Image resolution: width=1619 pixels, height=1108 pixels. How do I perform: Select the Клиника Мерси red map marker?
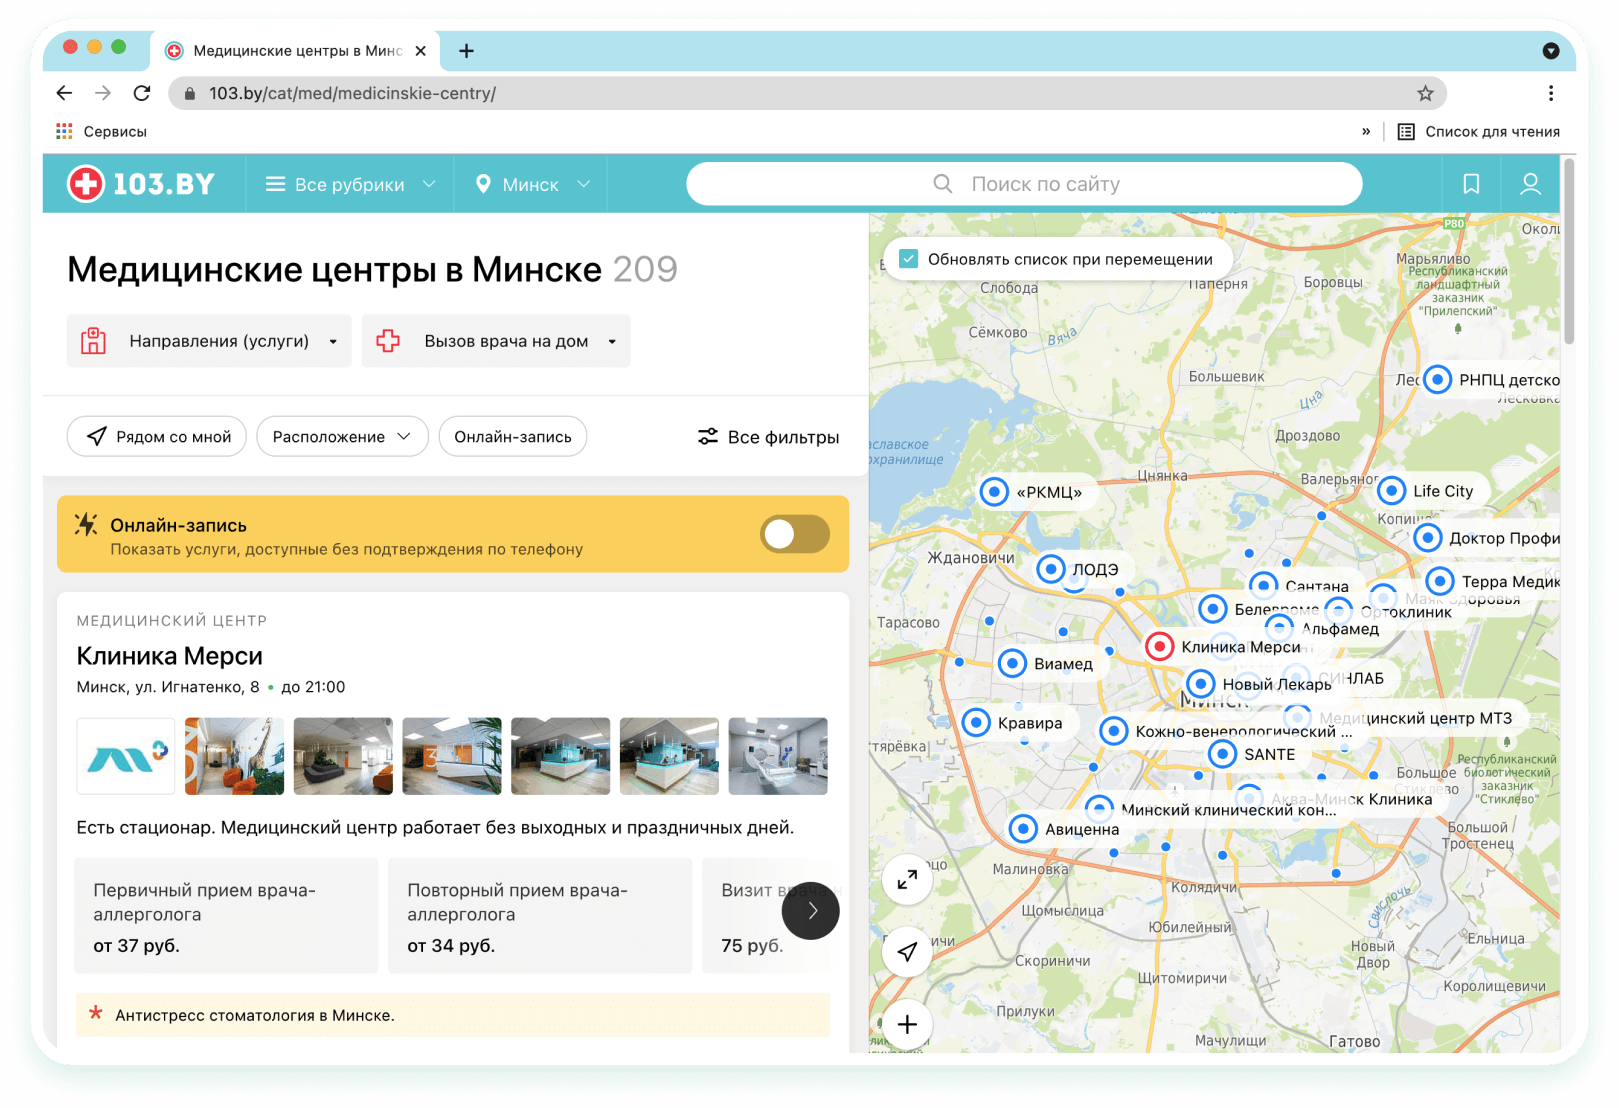1159,647
